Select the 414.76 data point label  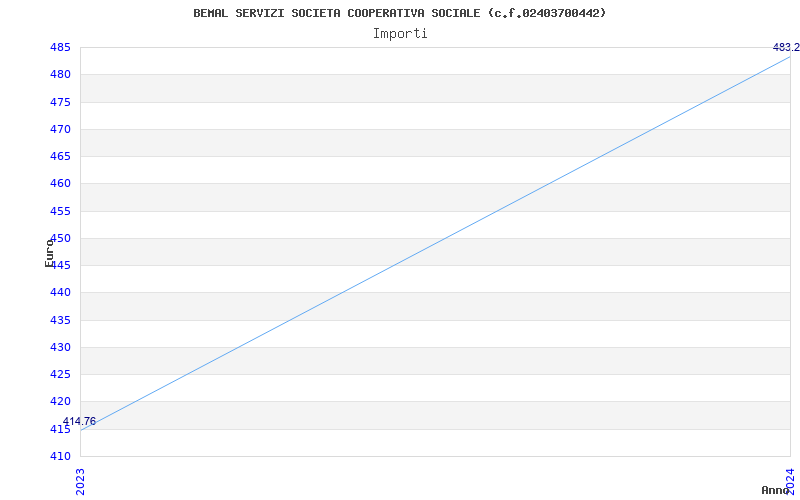[x=79, y=421]
